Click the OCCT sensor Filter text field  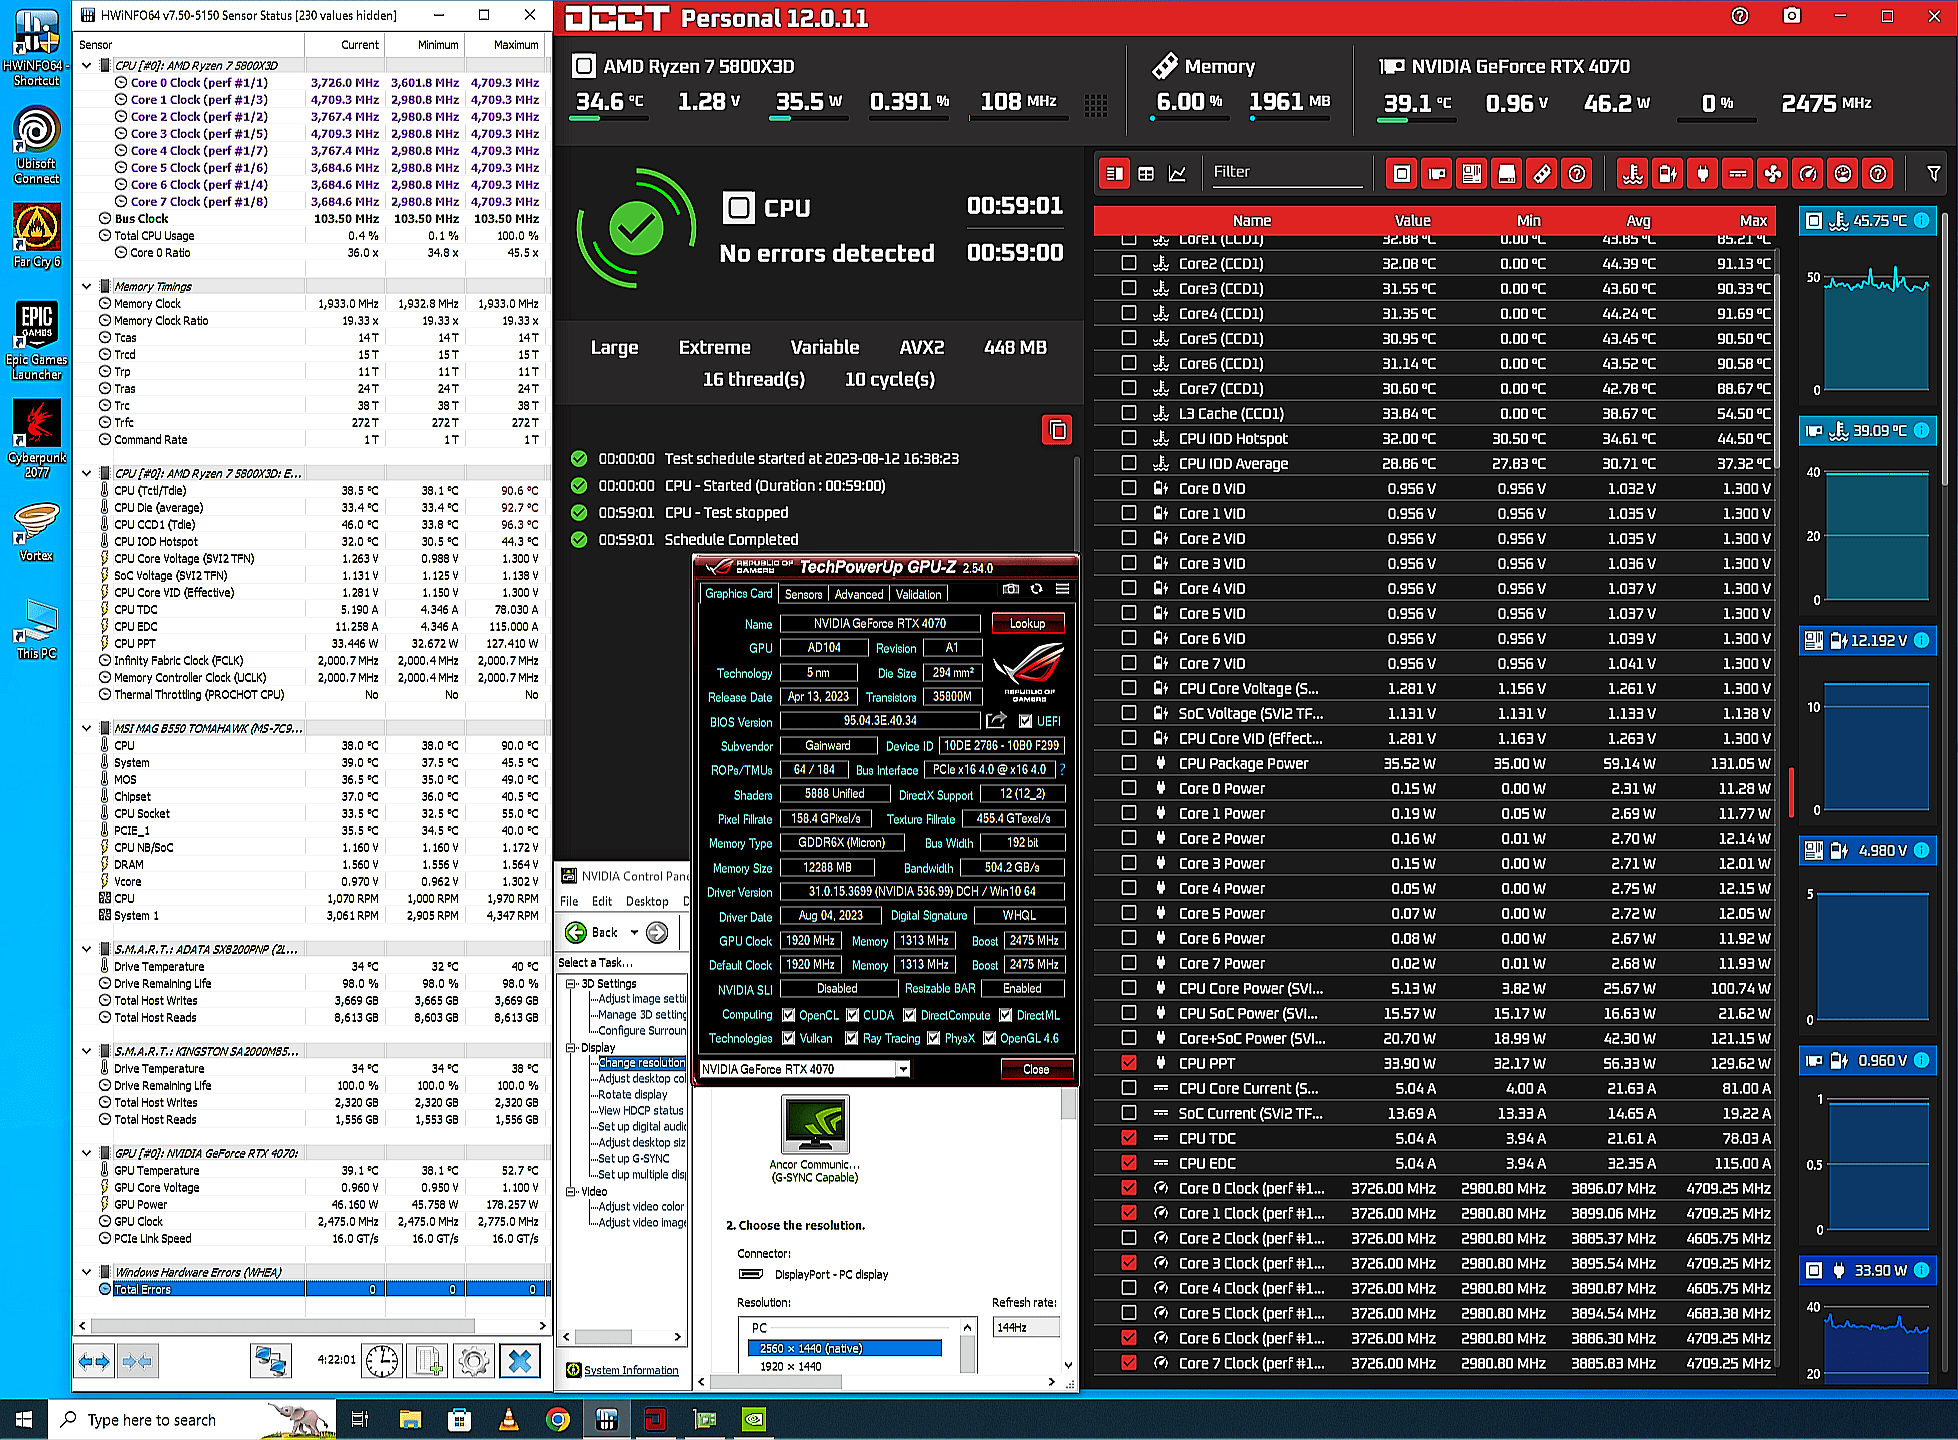[x=1285, y=172]
